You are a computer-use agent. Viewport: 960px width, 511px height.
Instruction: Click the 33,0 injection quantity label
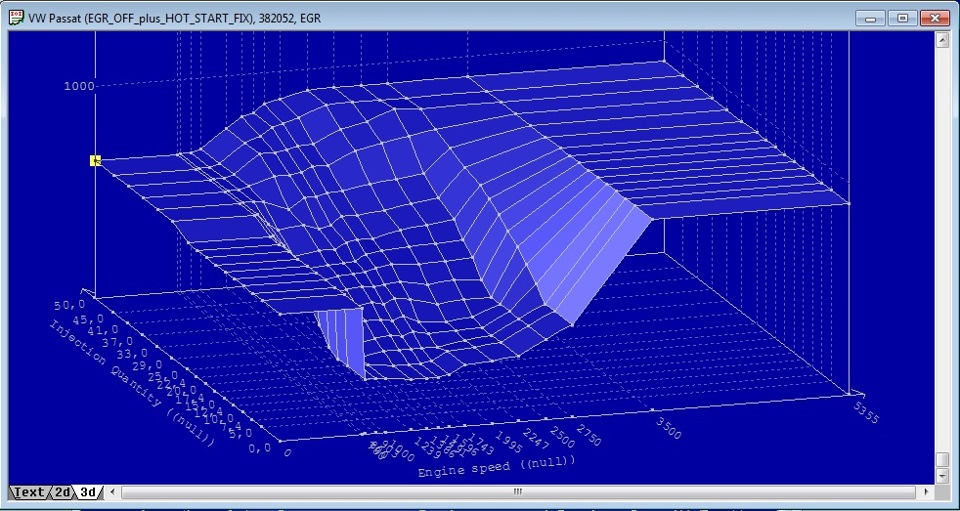(135, 353)
